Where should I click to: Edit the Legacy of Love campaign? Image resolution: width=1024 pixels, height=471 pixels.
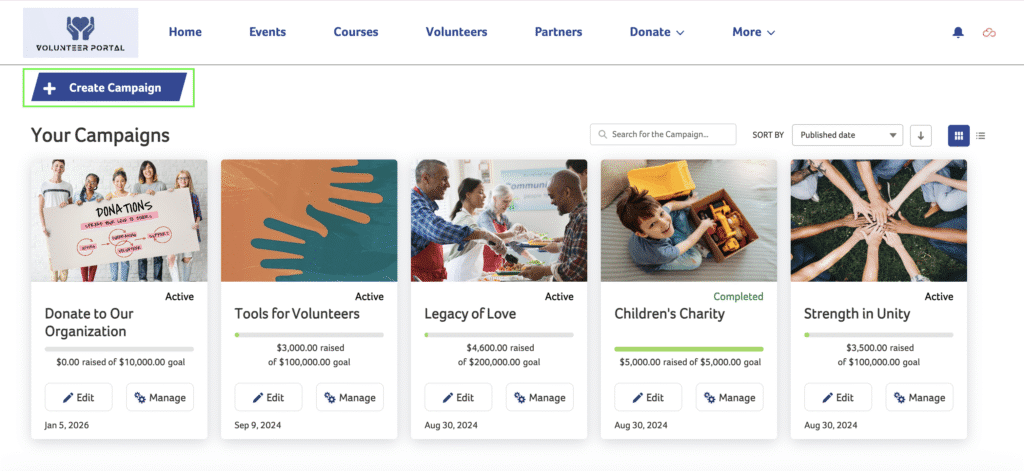pyautogui.click(x=458, y=397)
